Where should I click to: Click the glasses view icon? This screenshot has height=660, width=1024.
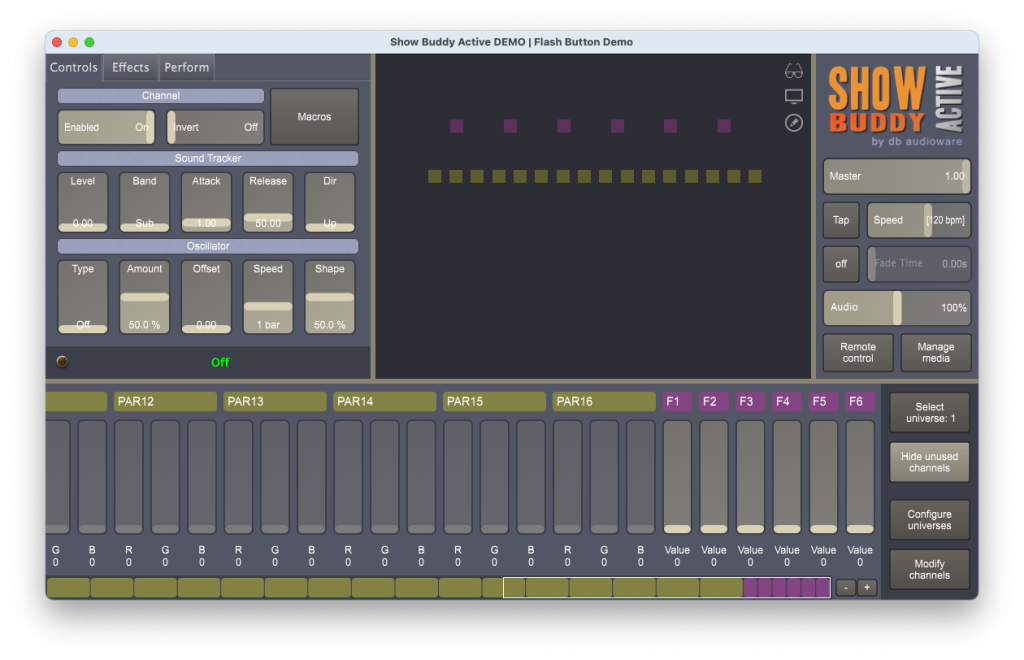pyautogui.click(x=794, y=71)
